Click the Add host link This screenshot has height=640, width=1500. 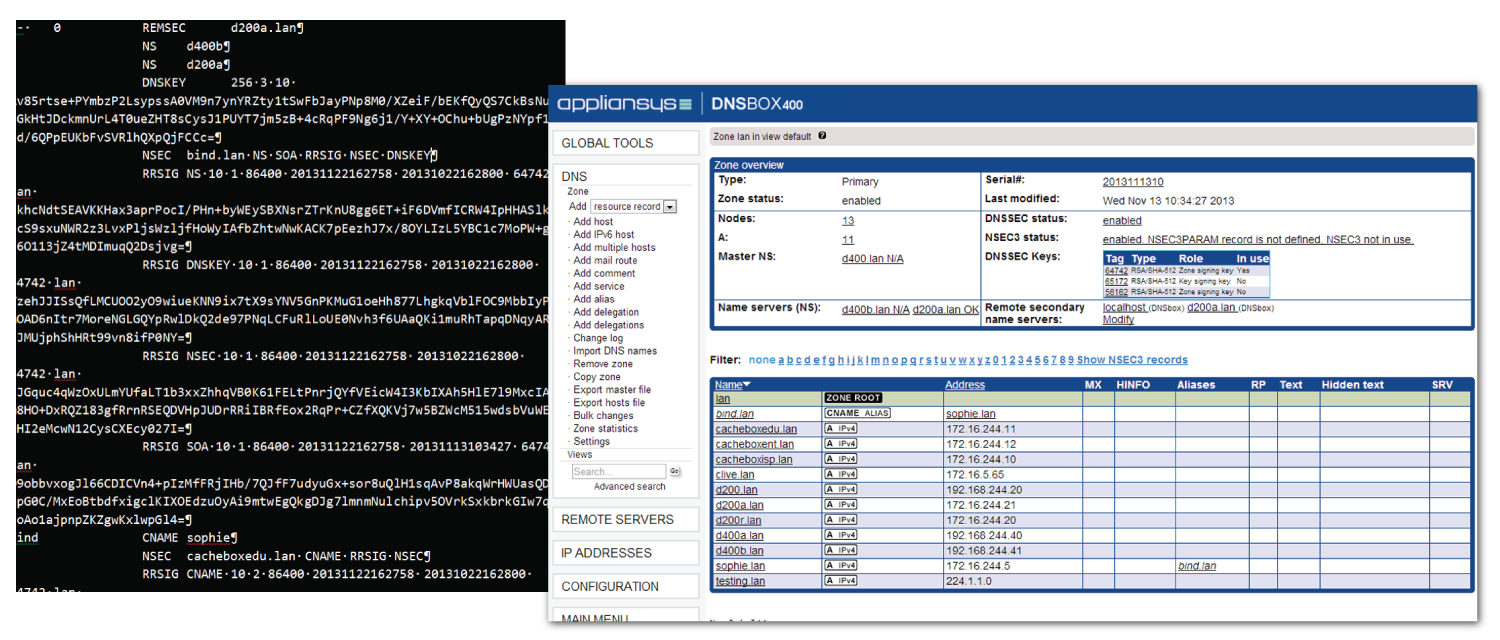[x=593, y=222]
